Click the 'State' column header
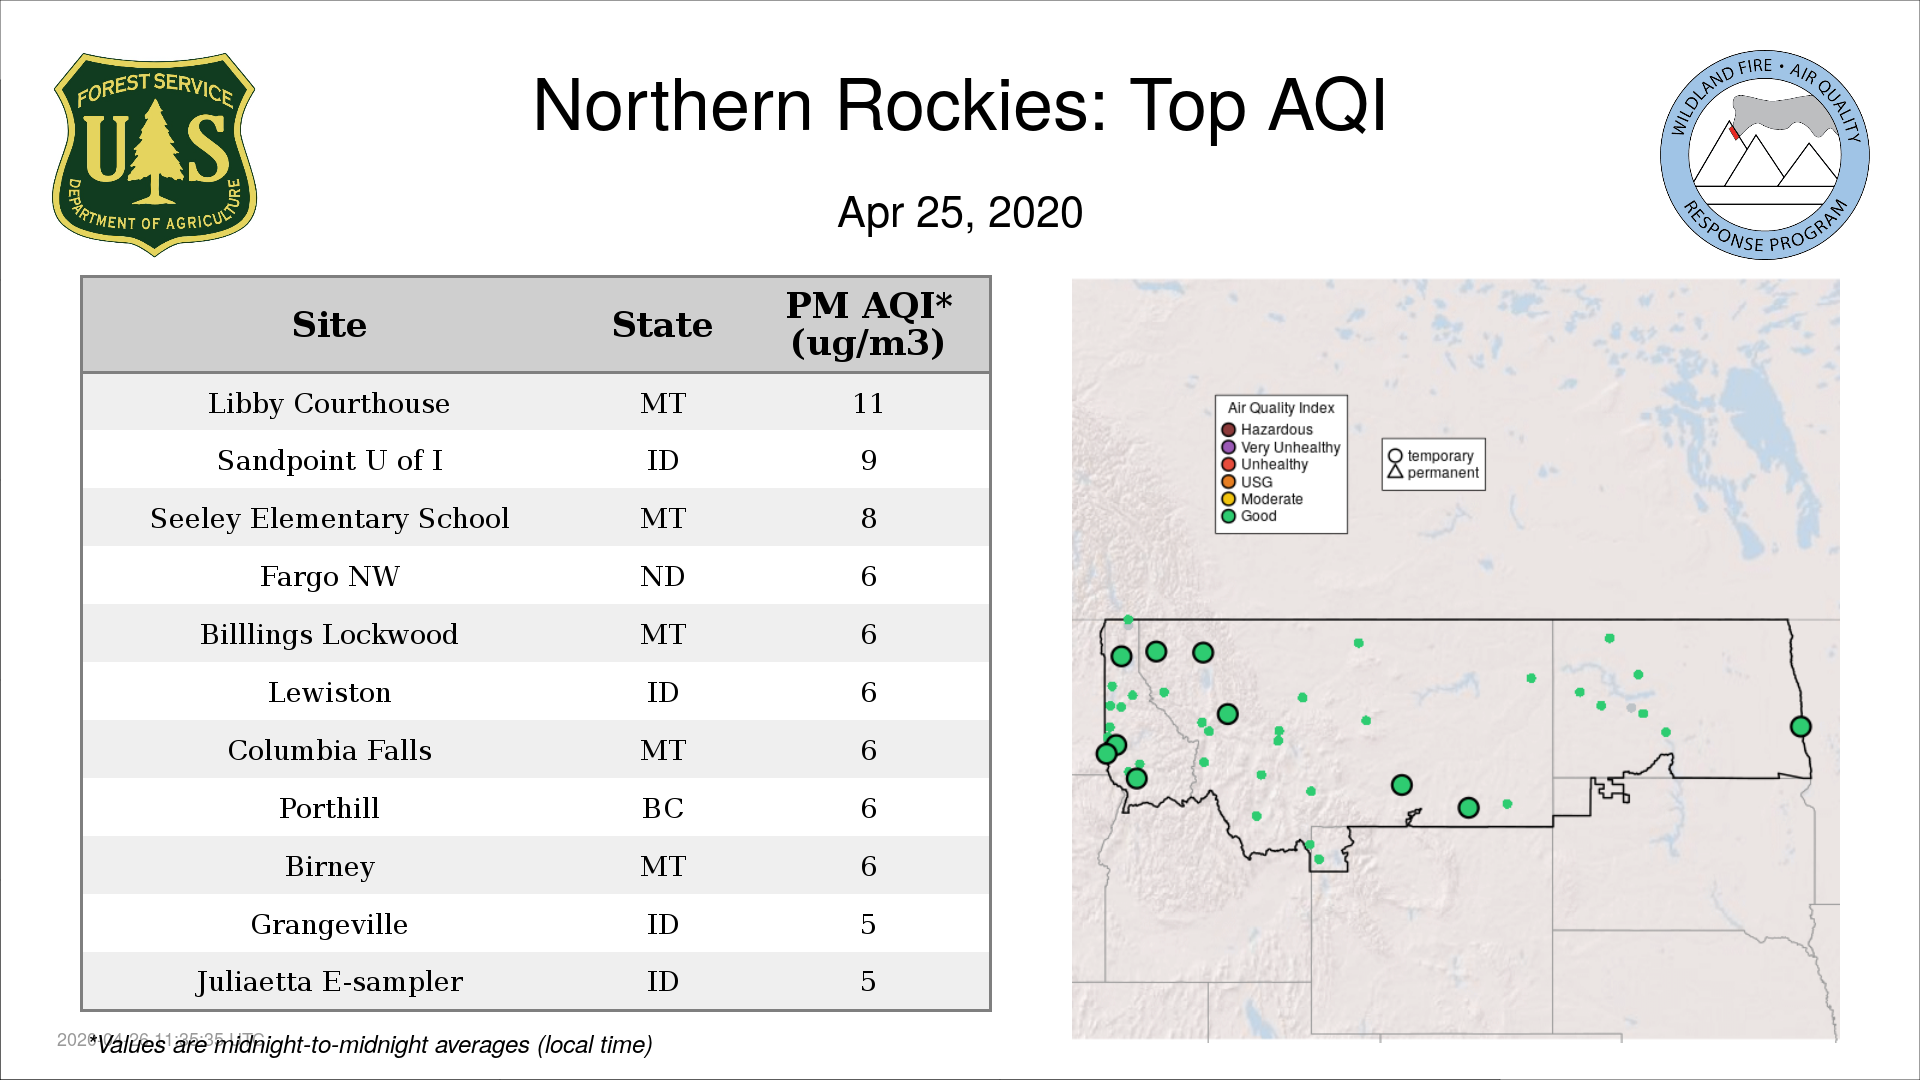The height and width of the screenshot is (1080, 1920). click(662, 325)
